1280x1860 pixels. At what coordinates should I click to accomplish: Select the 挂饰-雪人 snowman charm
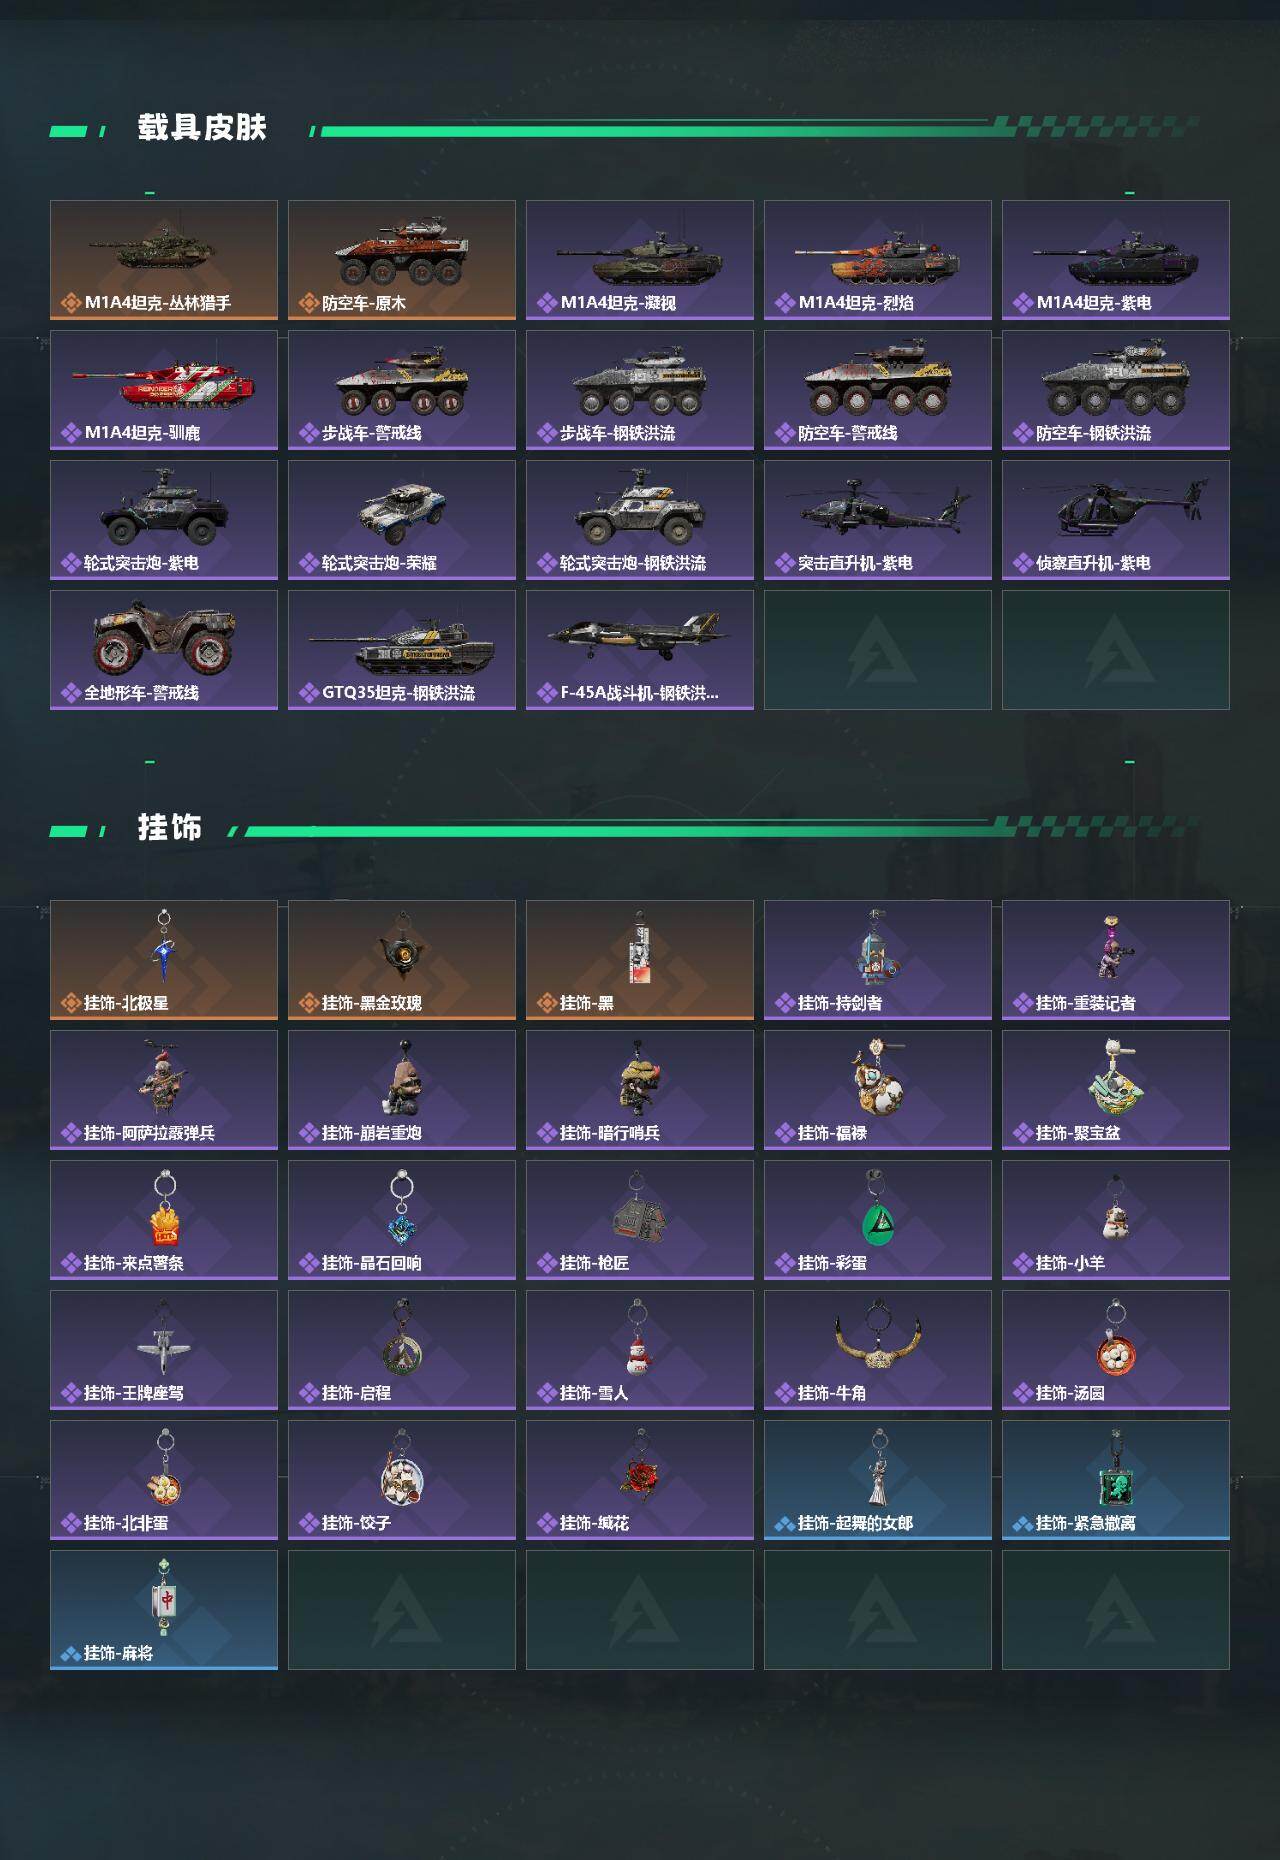click(x=640, y=1350)
